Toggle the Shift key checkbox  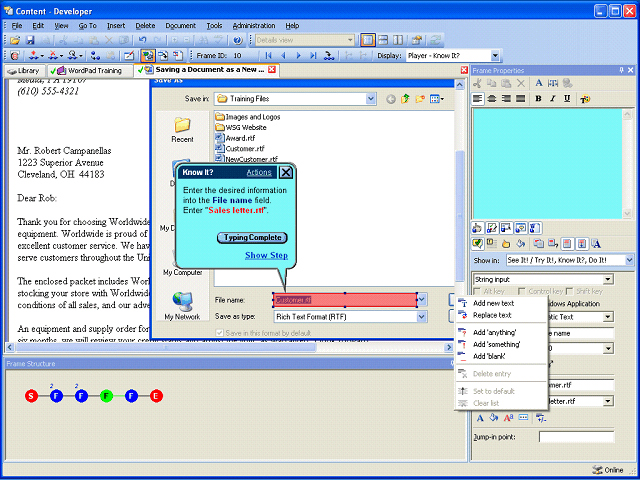569,291
